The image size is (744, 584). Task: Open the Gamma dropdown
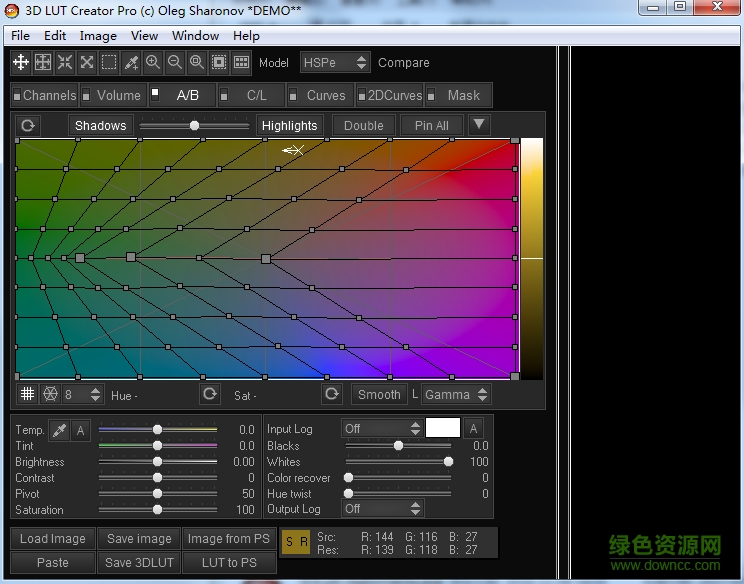point(456,394)
